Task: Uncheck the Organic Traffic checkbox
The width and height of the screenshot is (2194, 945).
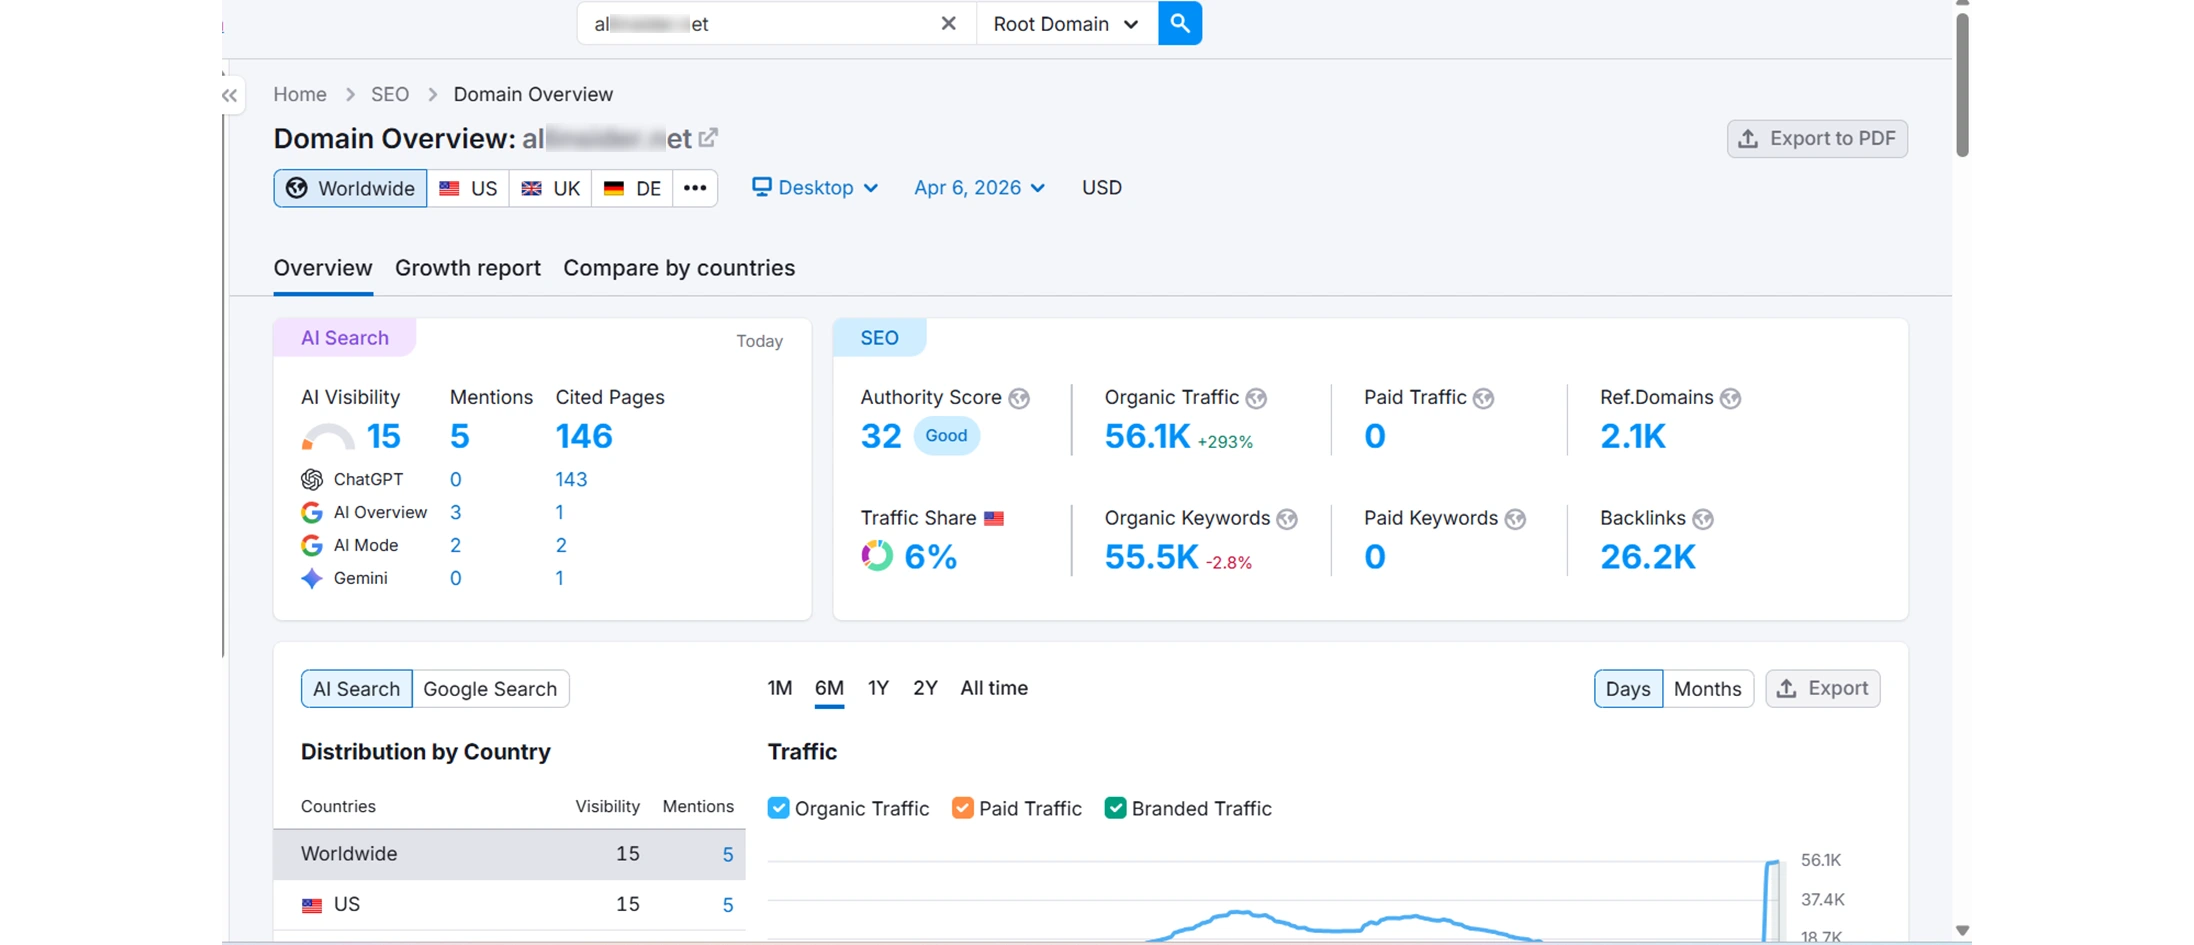Action: click(778, 808)
